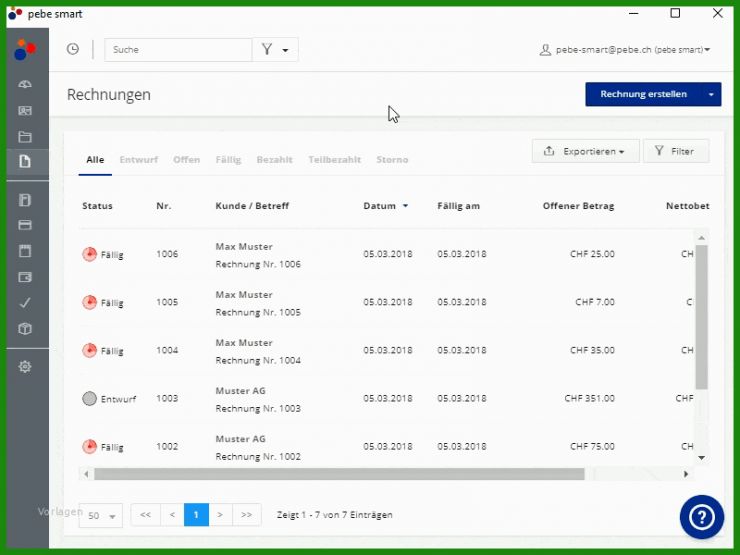Screen dimensions: 740x555
Task: Open the wallet icon in the sidebar
Action: [25, 277]
